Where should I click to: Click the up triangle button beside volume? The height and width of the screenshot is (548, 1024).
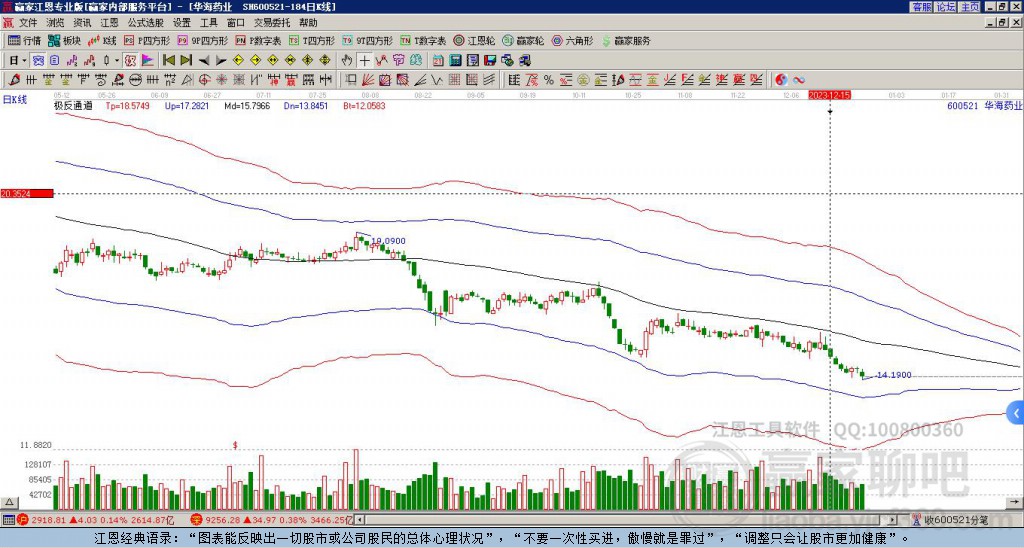click(9, 502)
